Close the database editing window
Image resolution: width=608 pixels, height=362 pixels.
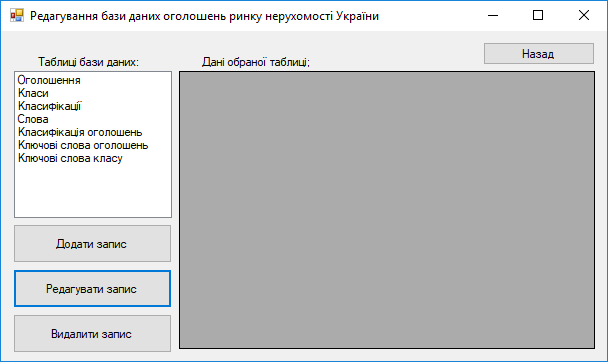click(584, 16)
